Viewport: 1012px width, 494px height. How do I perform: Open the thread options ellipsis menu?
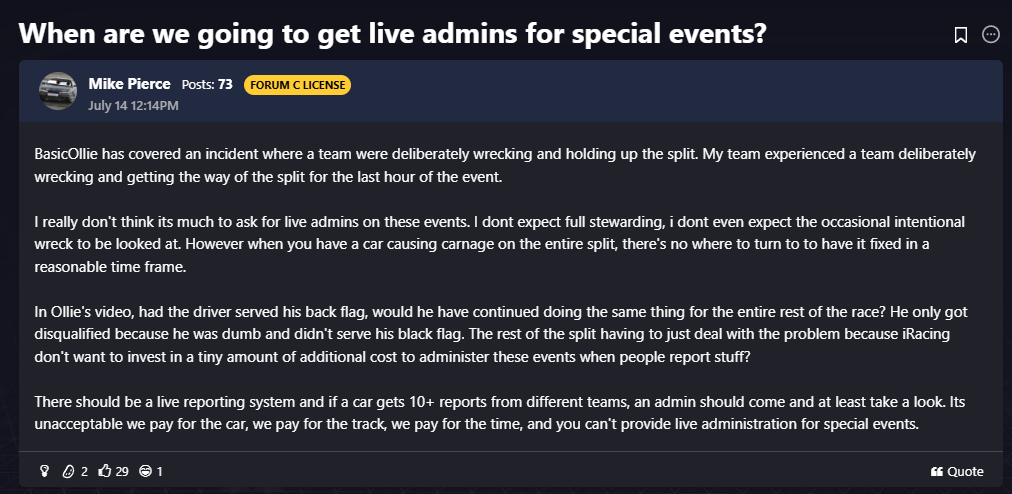coord(990,35)
